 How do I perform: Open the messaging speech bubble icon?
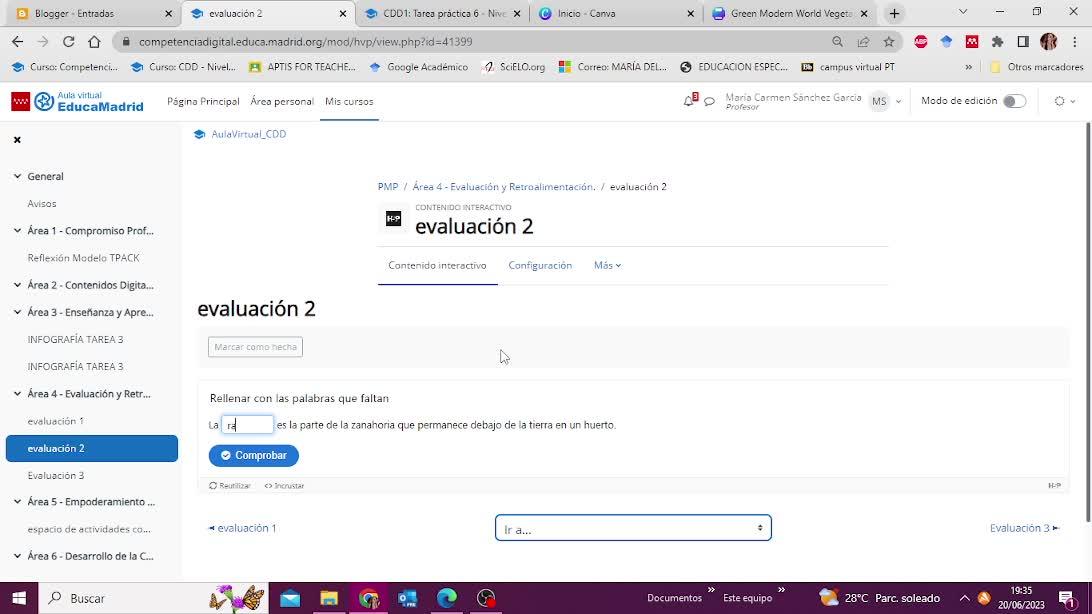point(710,102)
